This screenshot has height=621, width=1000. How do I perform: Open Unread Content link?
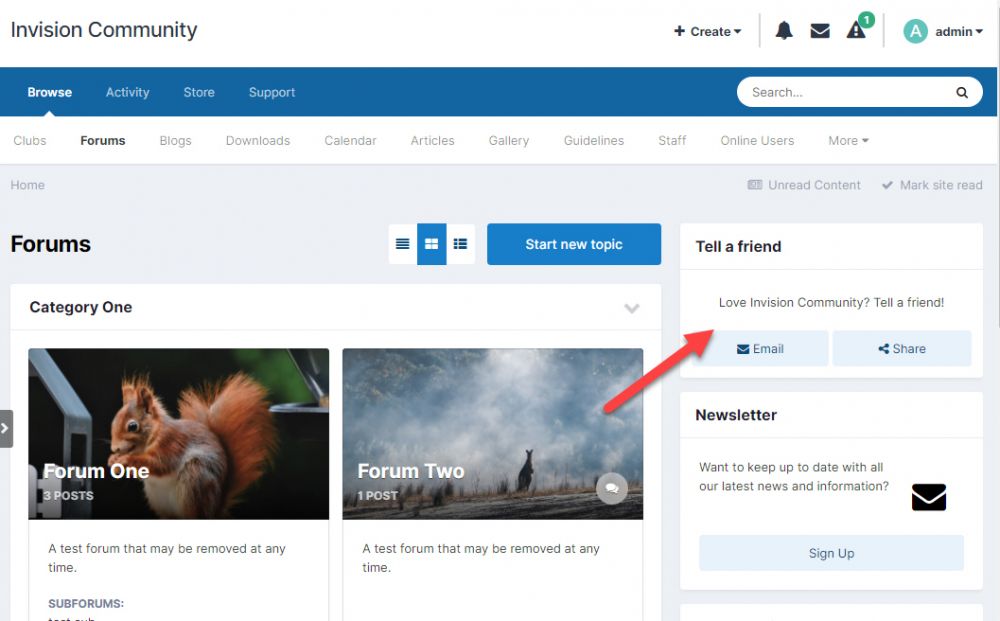click(x=804, y=185)
